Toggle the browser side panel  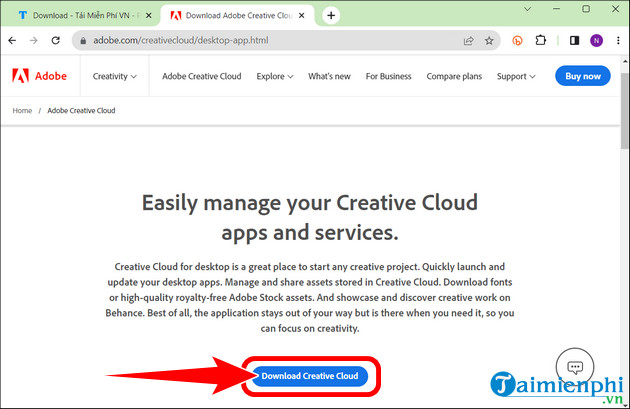click(x=574, y=40)
